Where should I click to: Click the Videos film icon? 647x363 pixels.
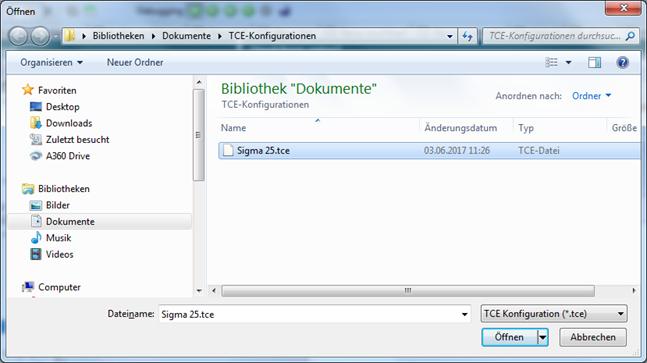point(36,254)
